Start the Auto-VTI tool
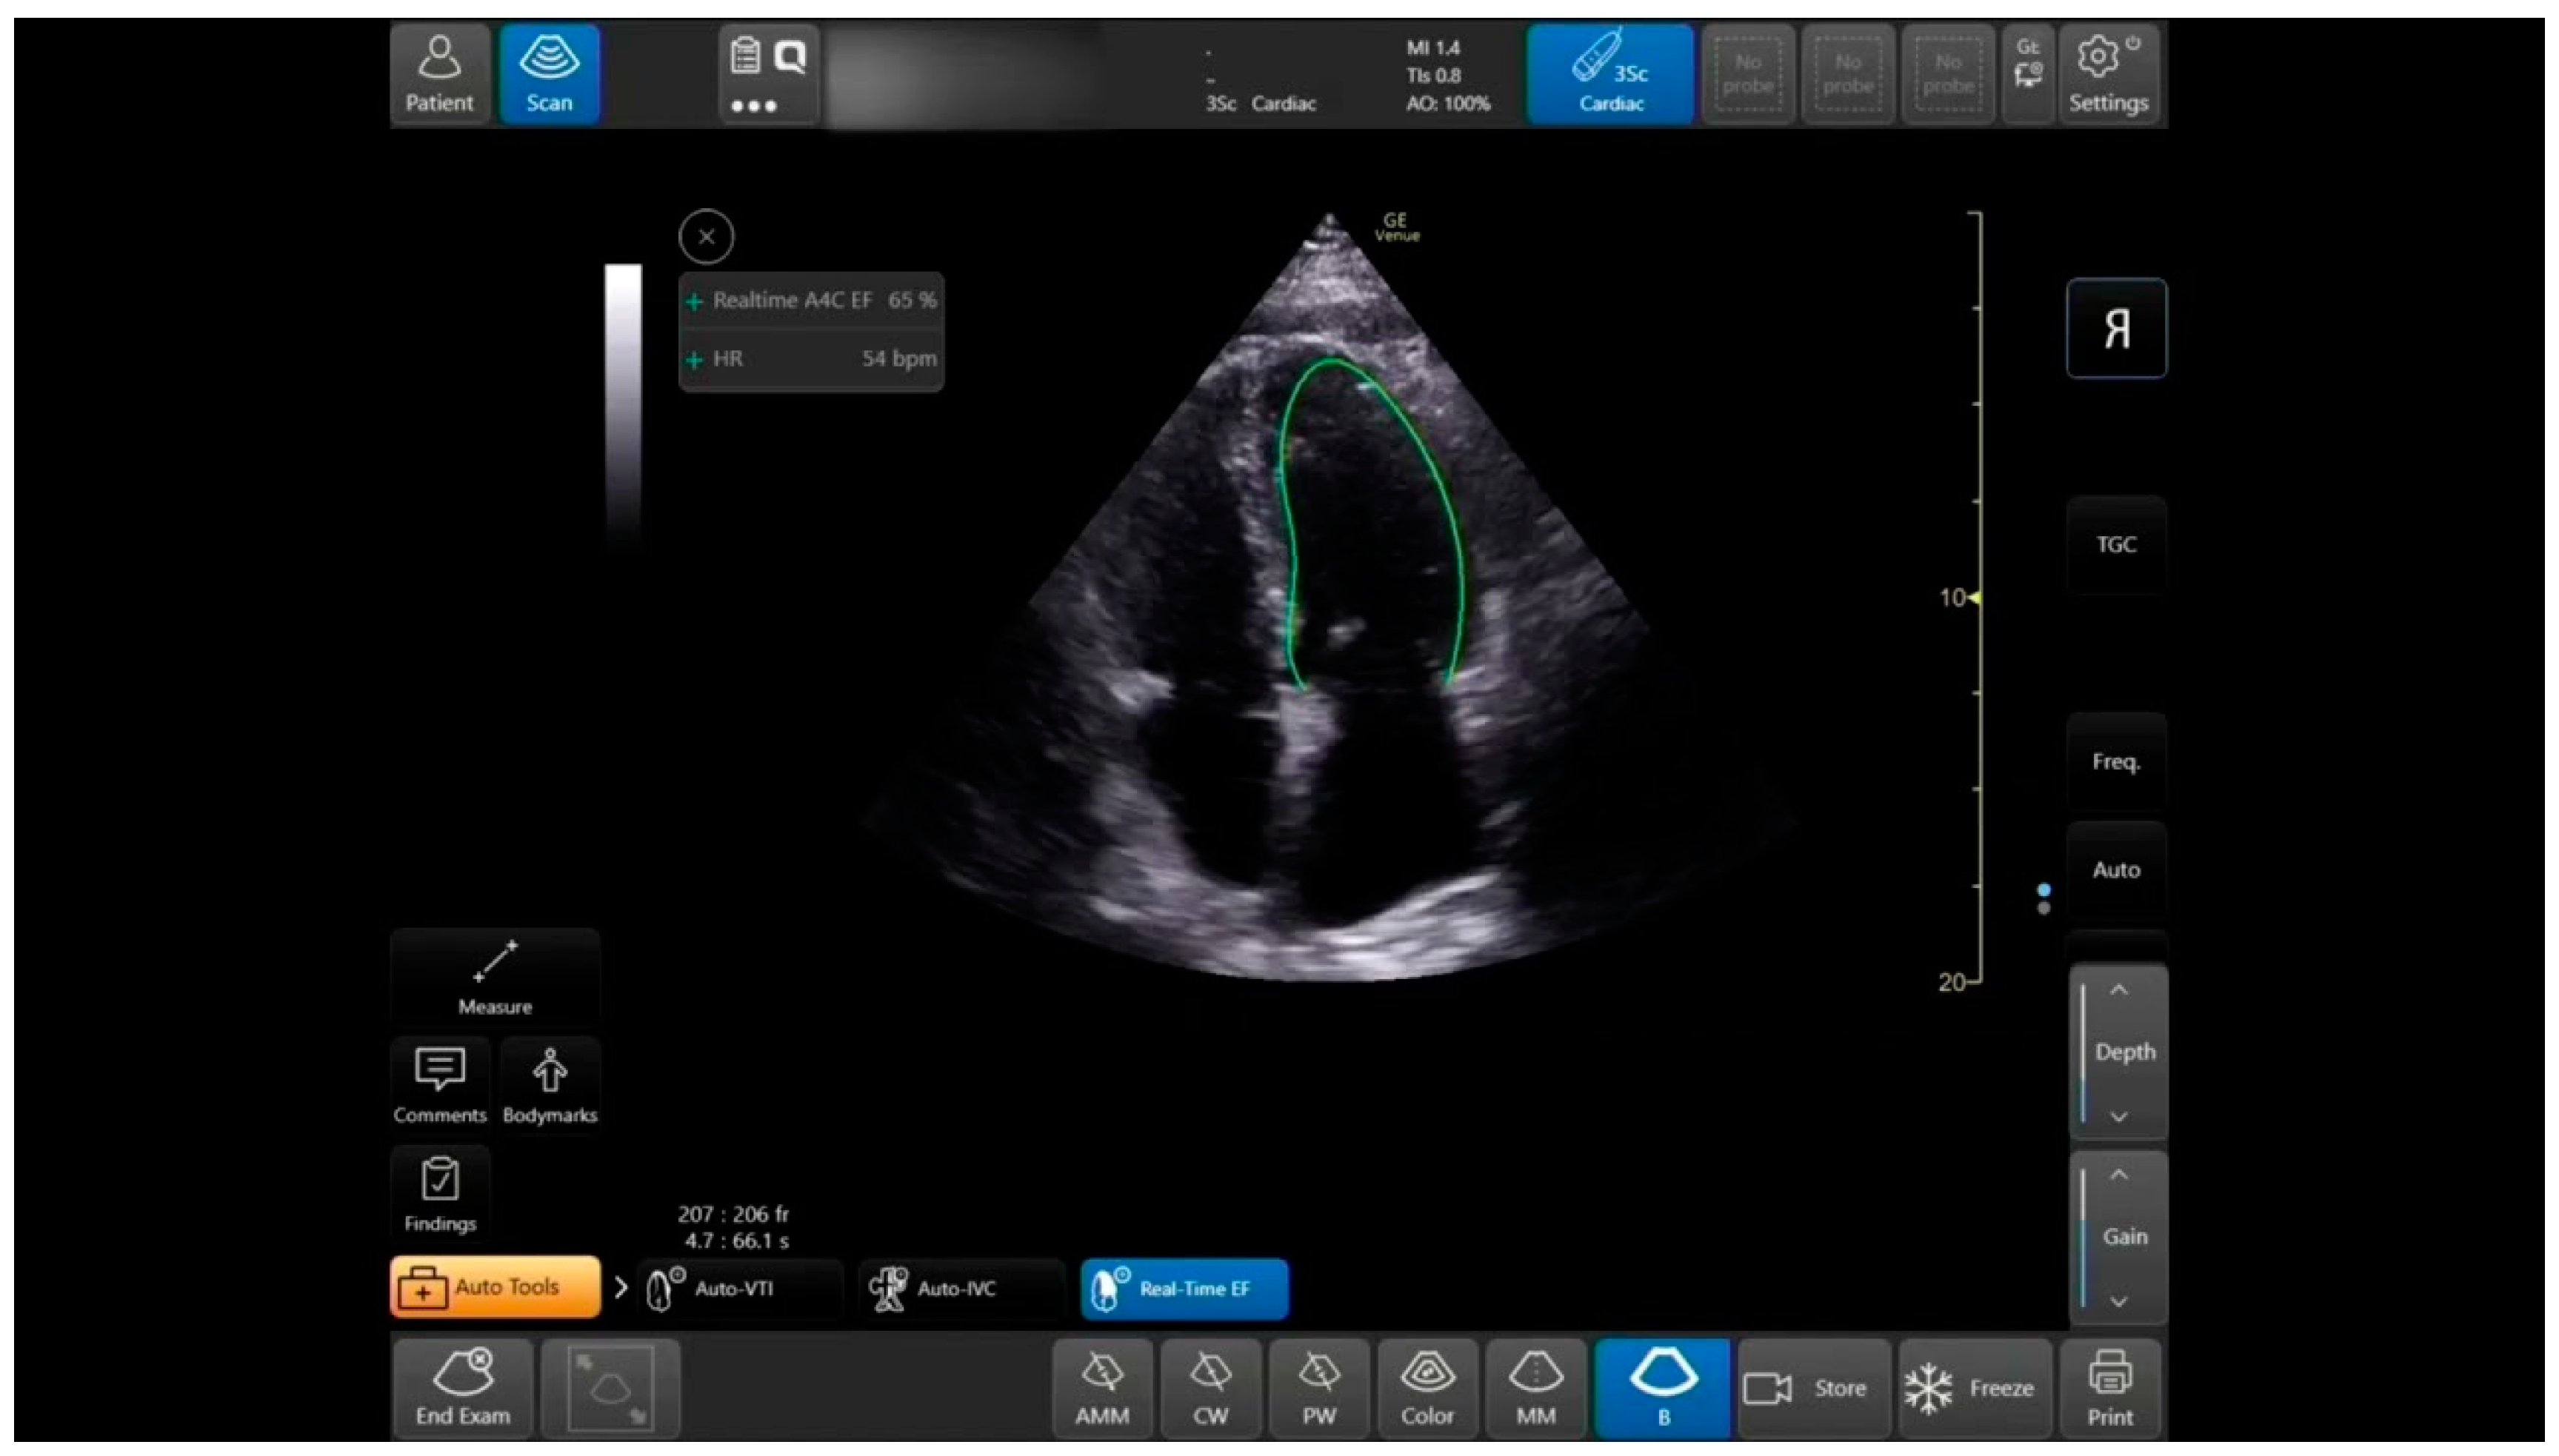This screenshot has width=2559, height=1456. pos(738,1289)
